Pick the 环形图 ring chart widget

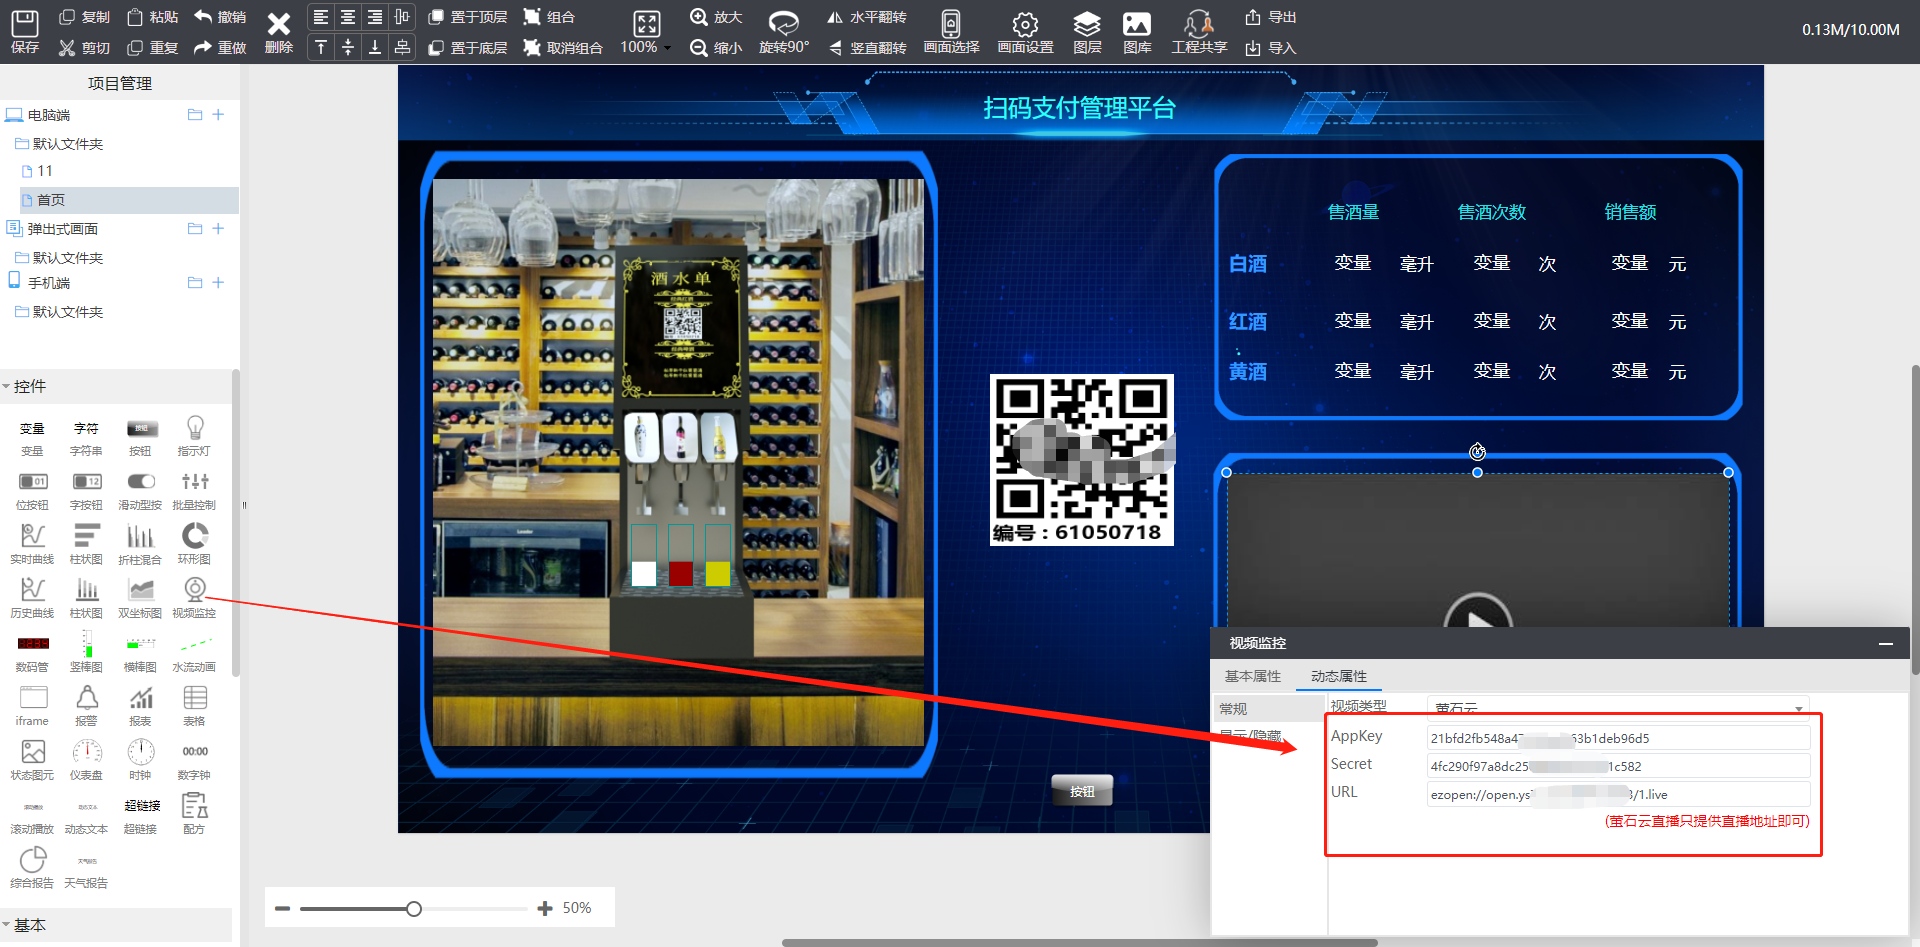tap(195, 545)
